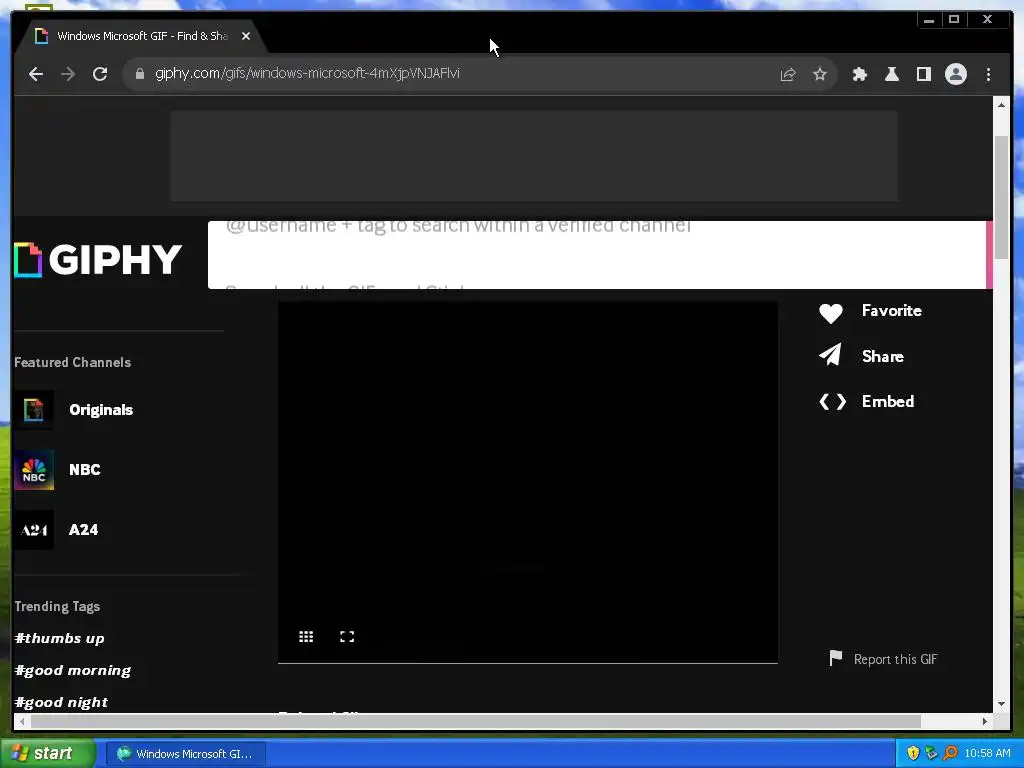Open the Extensions puzzle icon

[x=859, y=74]
